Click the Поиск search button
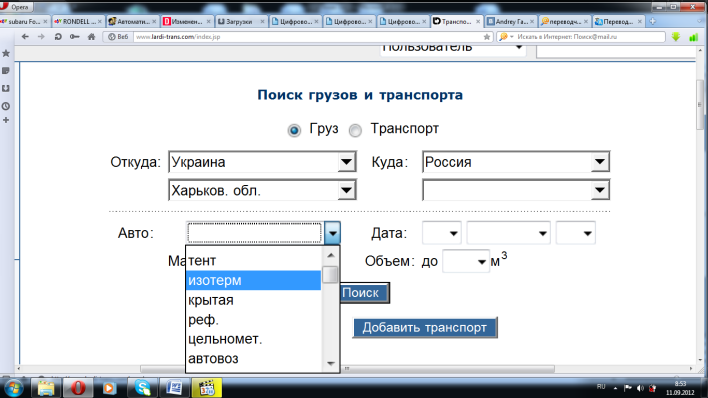Viewport: 708px width, 398px height. click(x=364, y=293)
